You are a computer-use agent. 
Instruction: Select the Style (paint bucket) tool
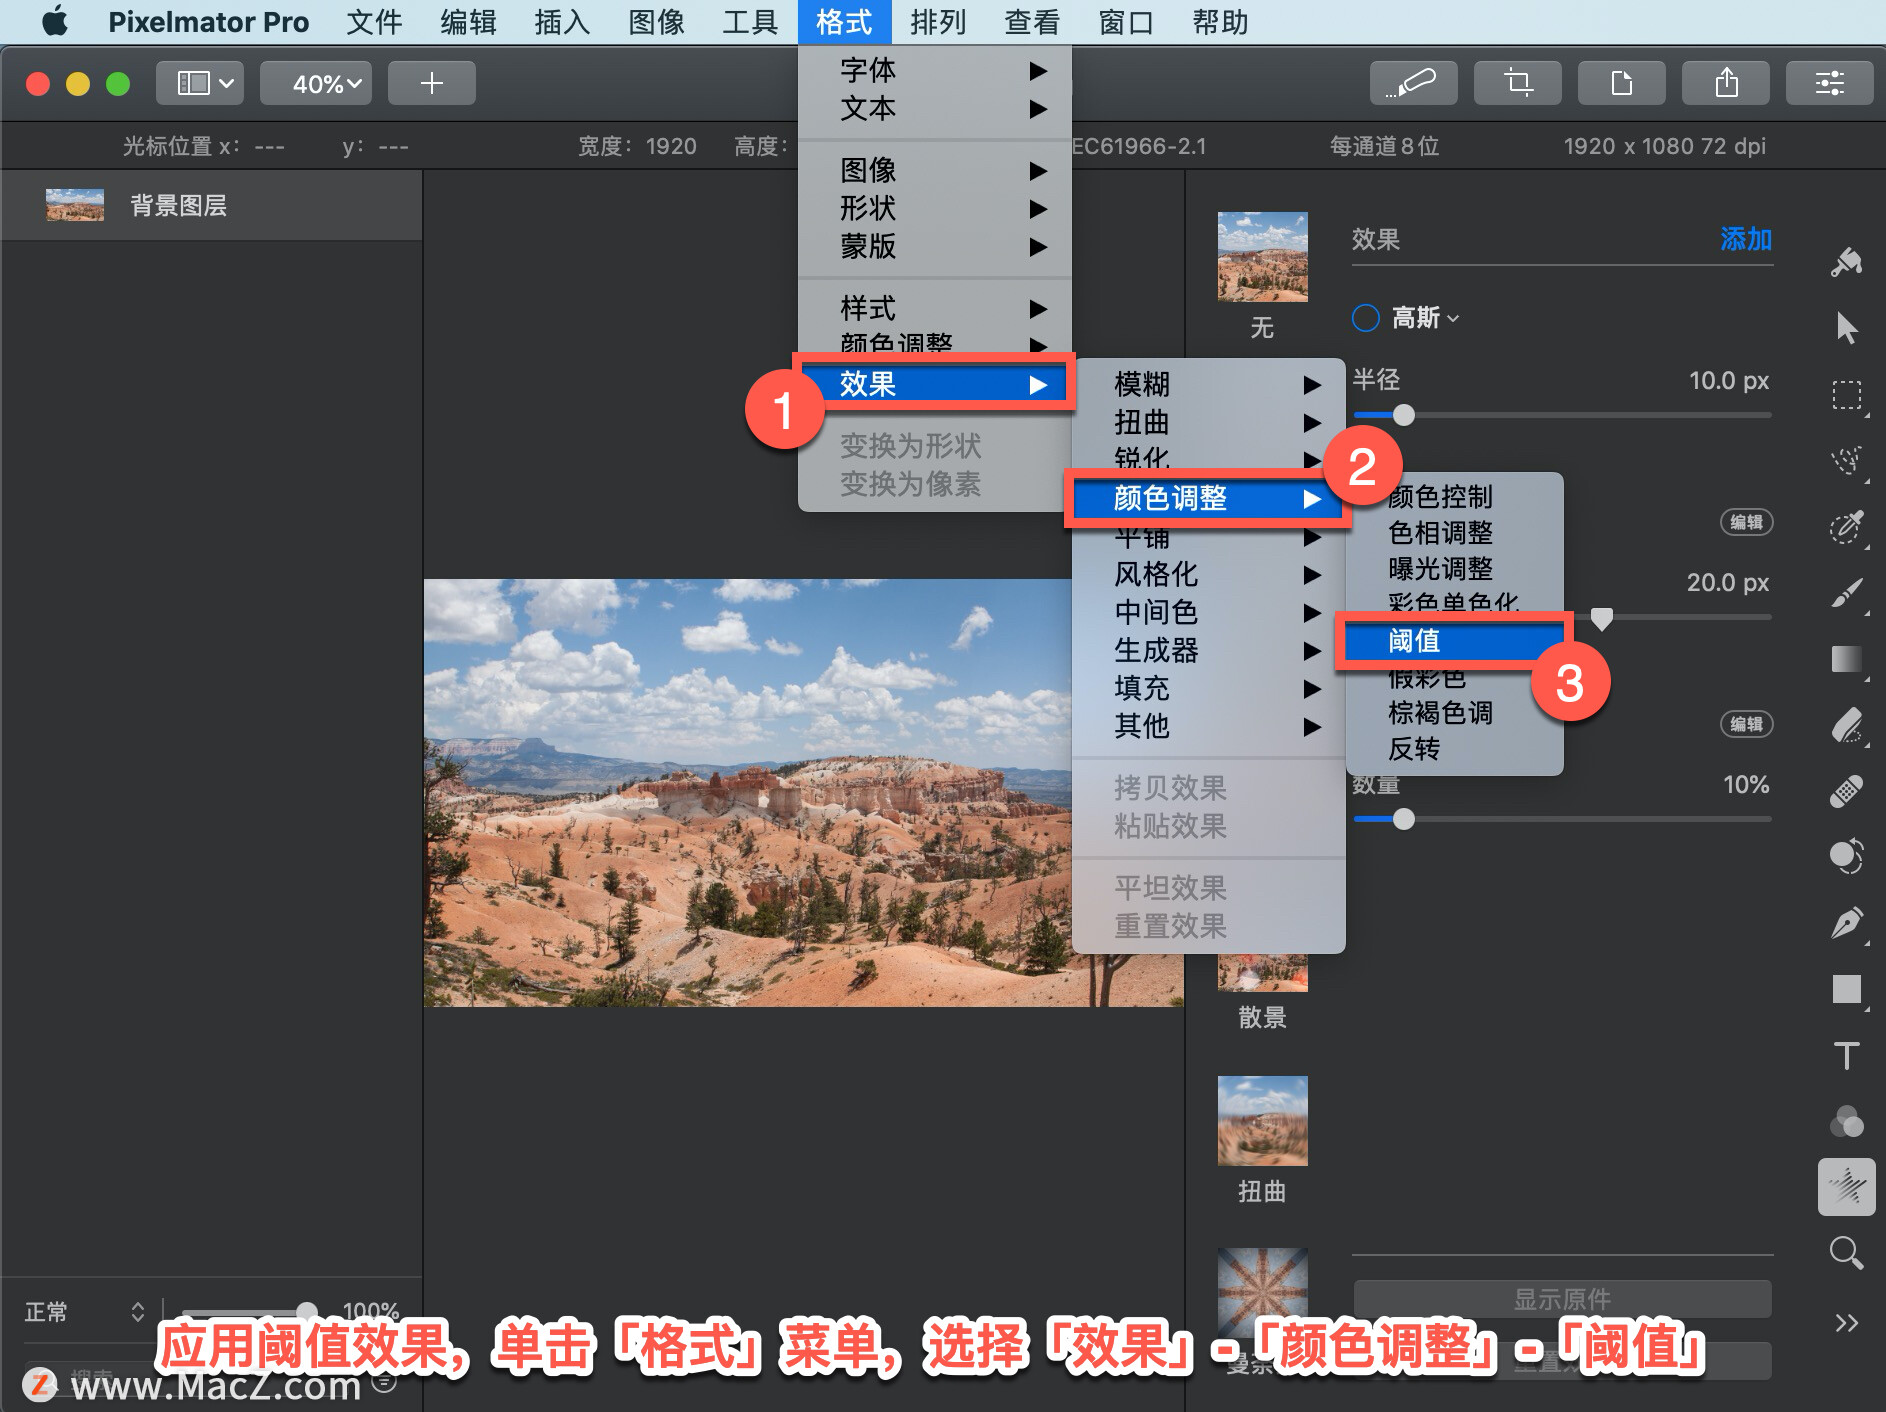point(1846,263)
